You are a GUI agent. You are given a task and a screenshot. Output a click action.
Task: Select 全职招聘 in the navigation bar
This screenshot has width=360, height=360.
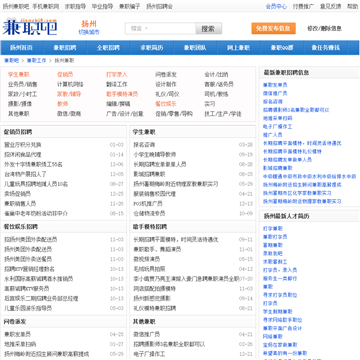click(108, 48)
